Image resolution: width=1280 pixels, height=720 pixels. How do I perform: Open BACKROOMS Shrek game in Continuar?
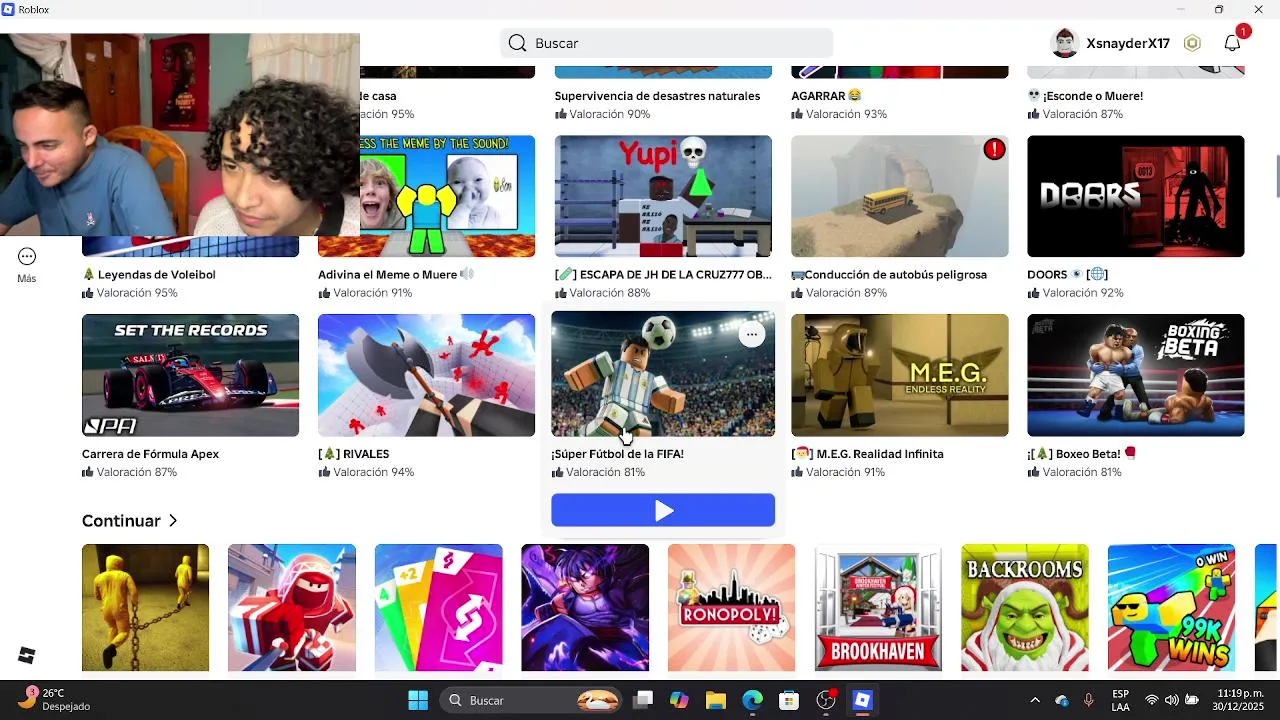coord(1025,608)
